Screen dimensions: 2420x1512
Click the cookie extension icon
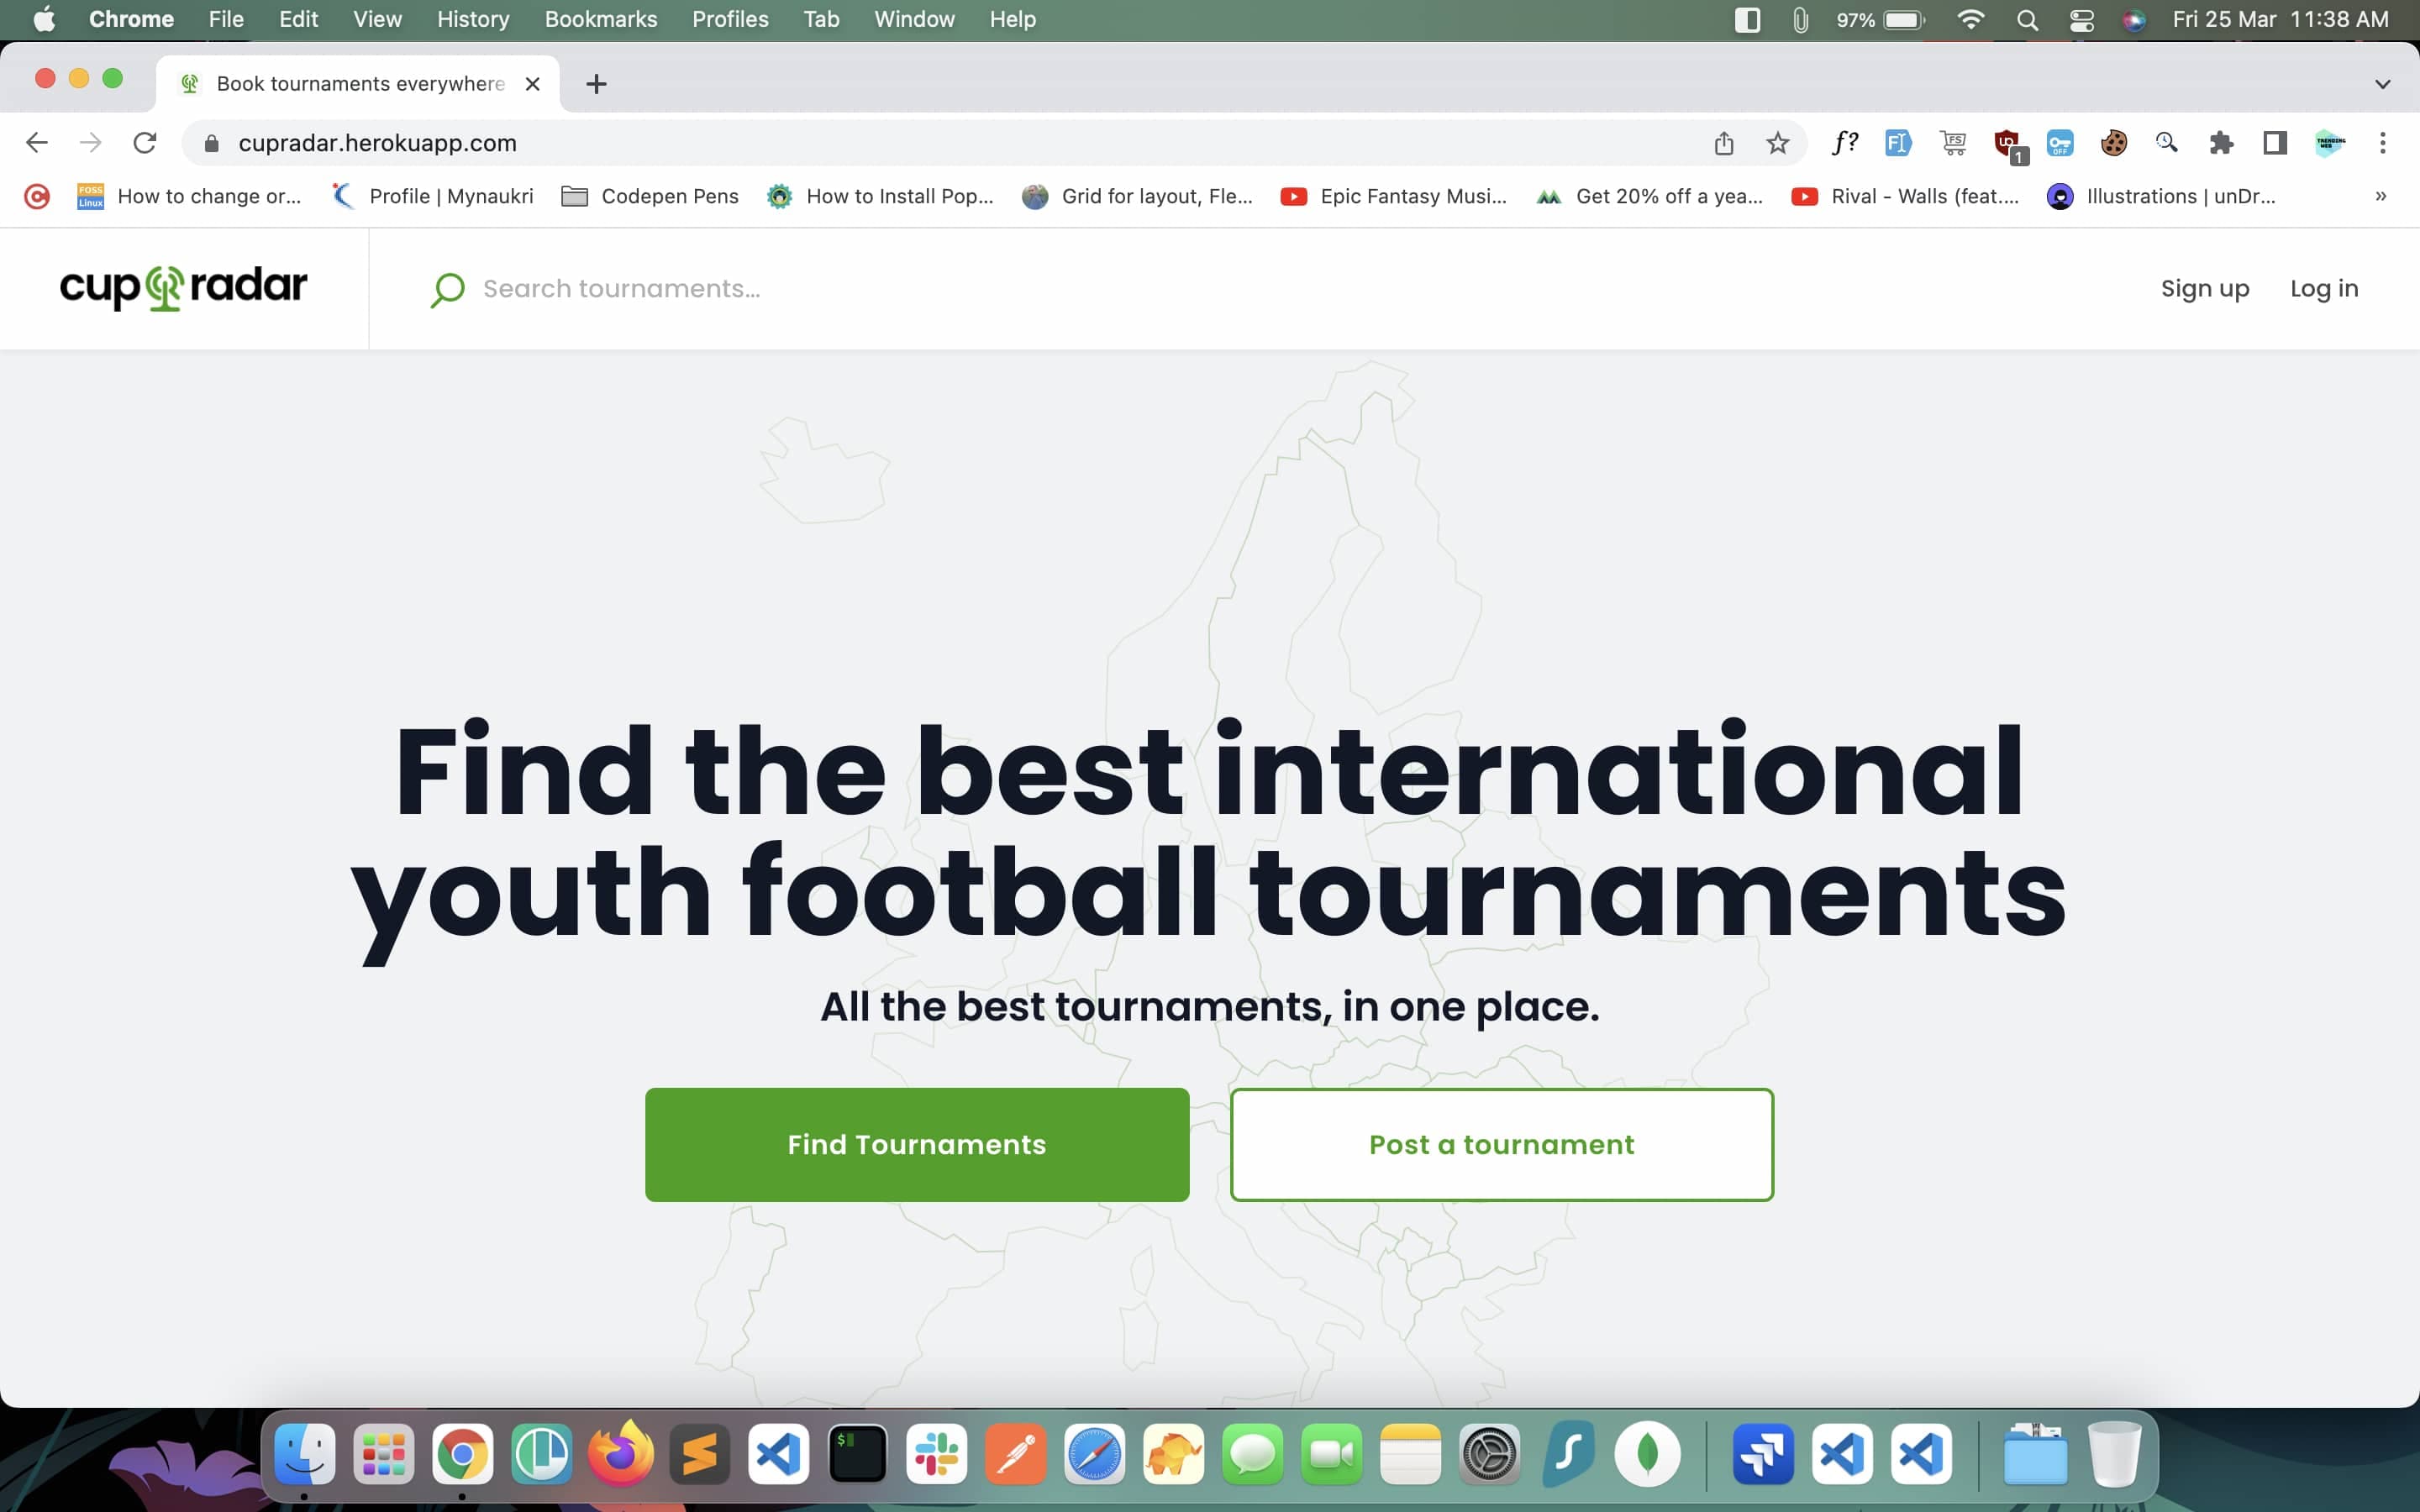click(x=2113, y=143)
